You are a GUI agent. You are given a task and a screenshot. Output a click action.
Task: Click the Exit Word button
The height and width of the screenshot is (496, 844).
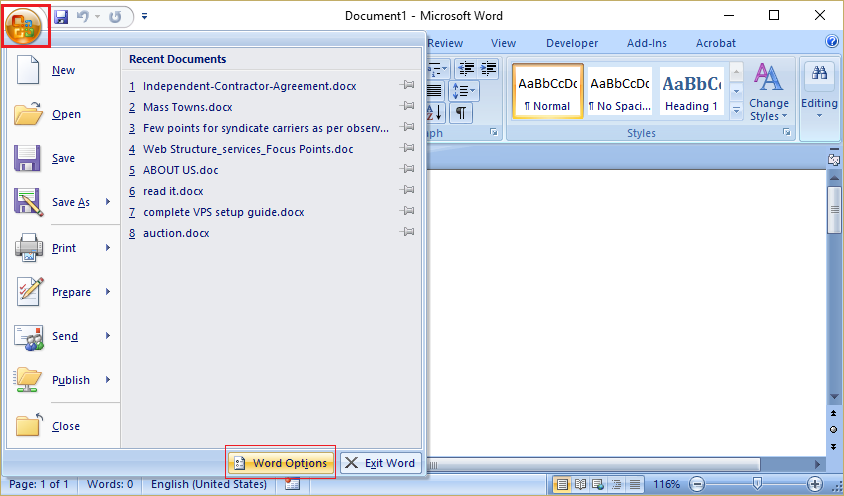pos(380,463)
